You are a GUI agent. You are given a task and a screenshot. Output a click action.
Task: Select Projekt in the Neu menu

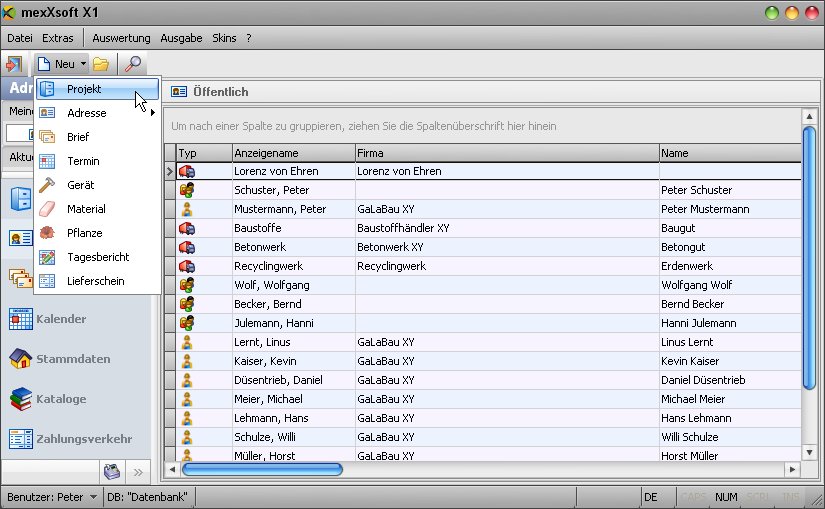coord(97,89)
